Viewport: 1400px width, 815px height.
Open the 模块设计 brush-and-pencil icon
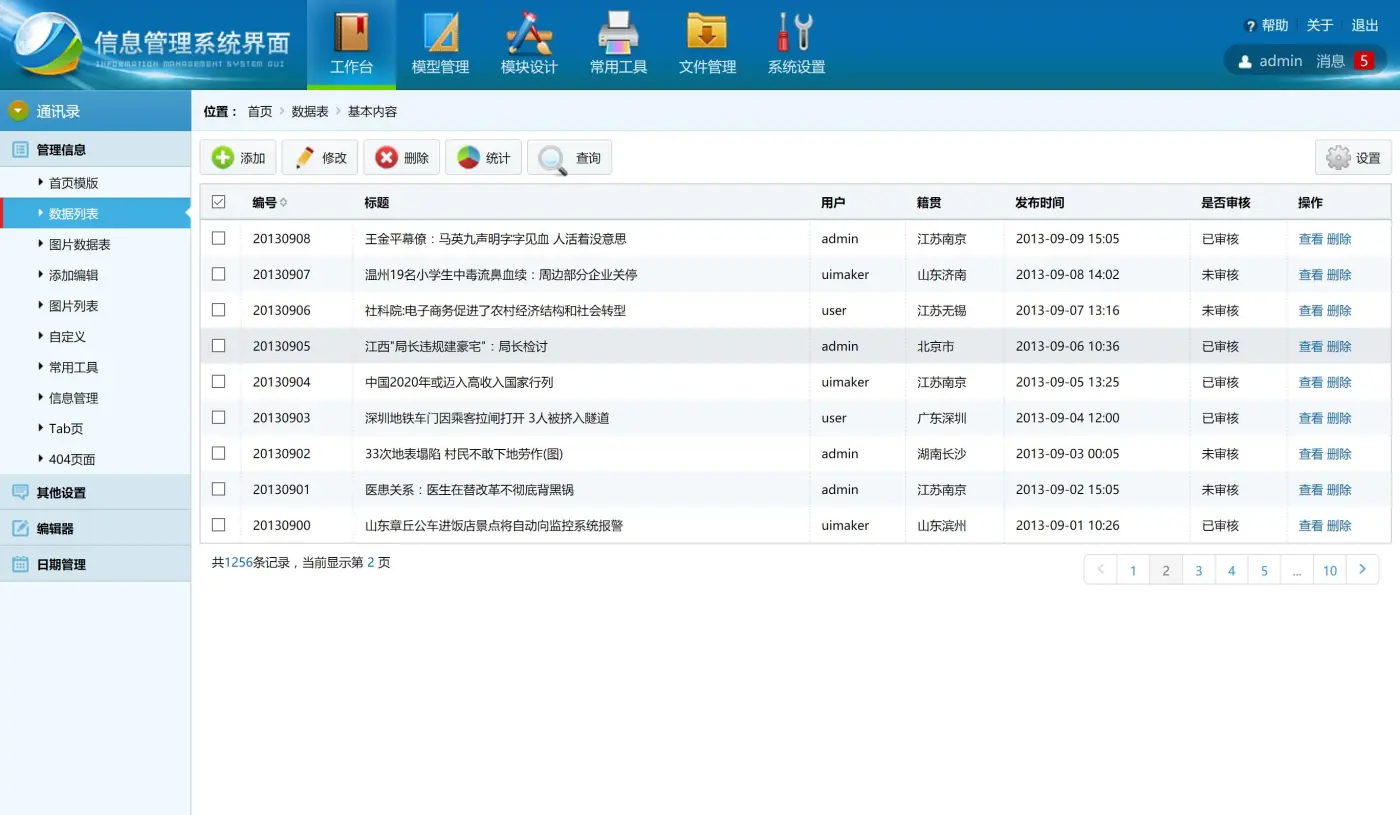click(x=529, y=33)
